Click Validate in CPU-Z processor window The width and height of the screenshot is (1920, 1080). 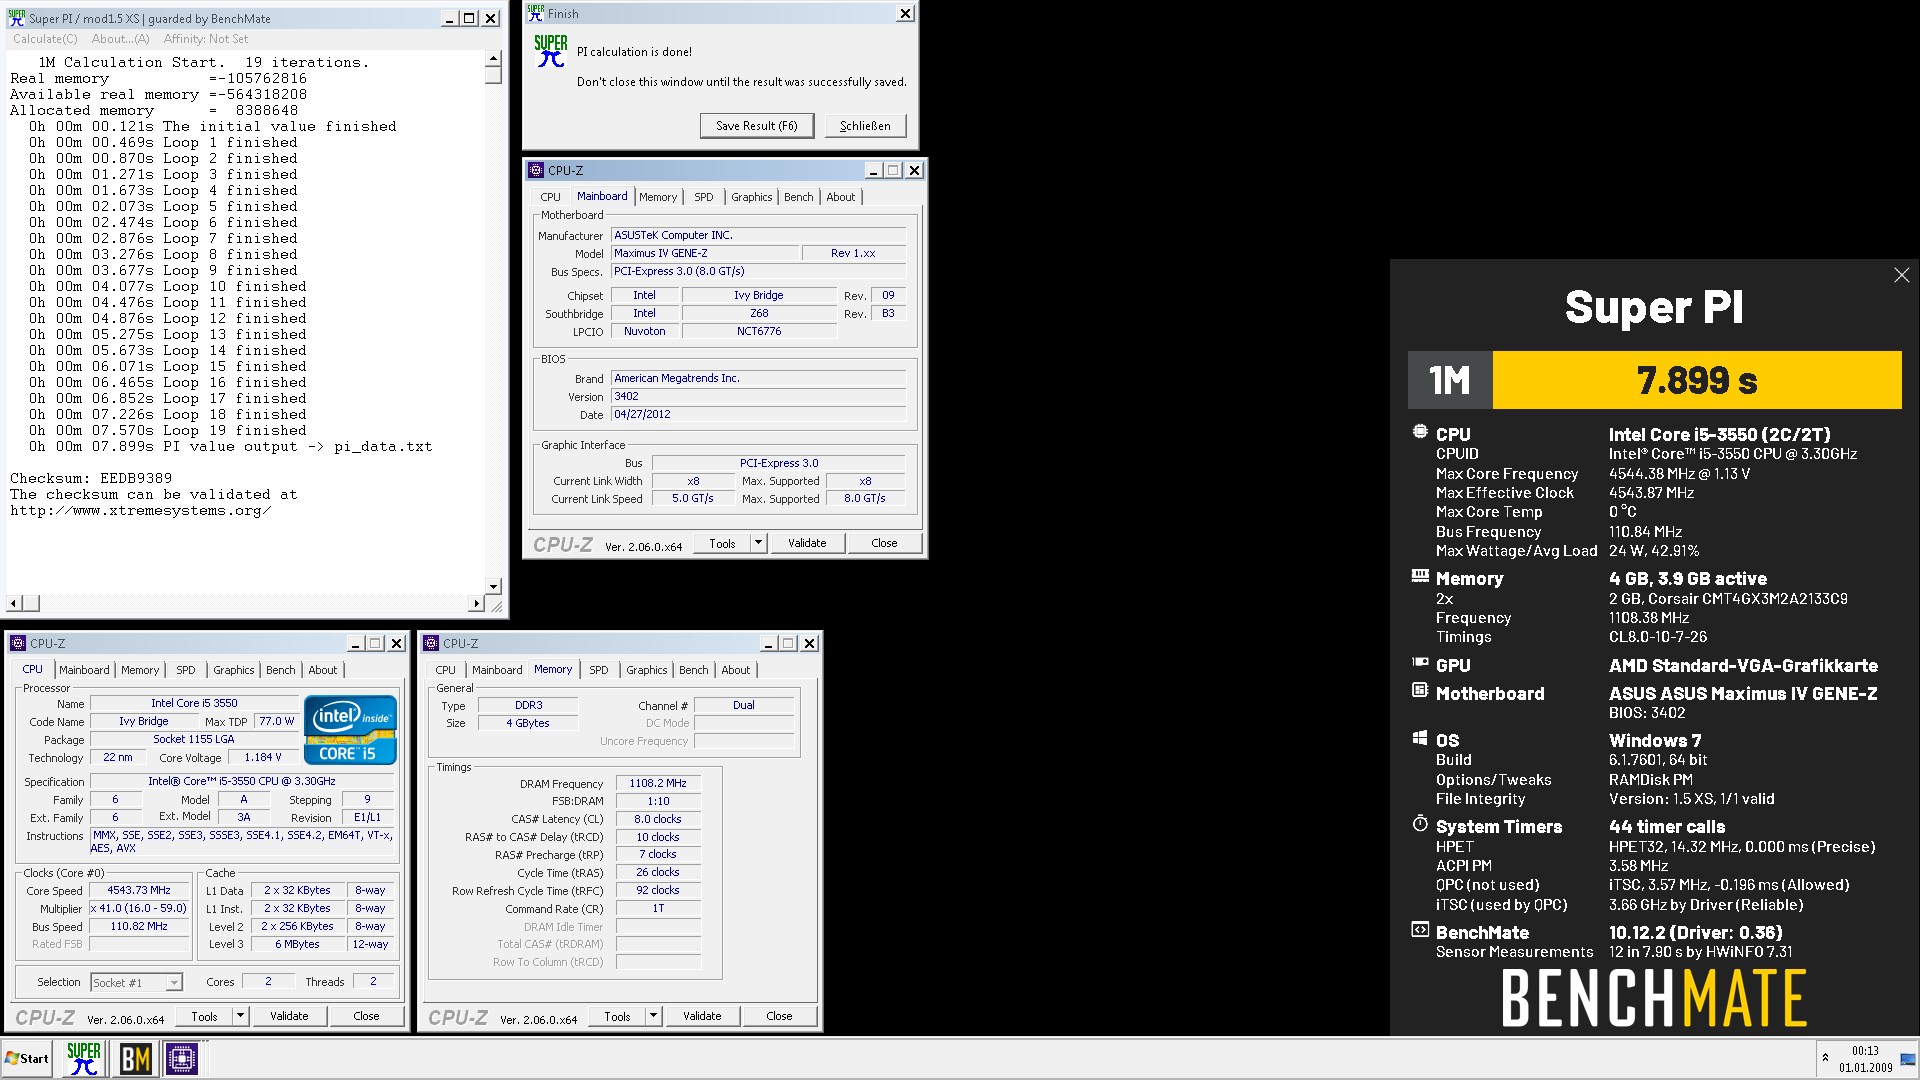coord(289,1016)
